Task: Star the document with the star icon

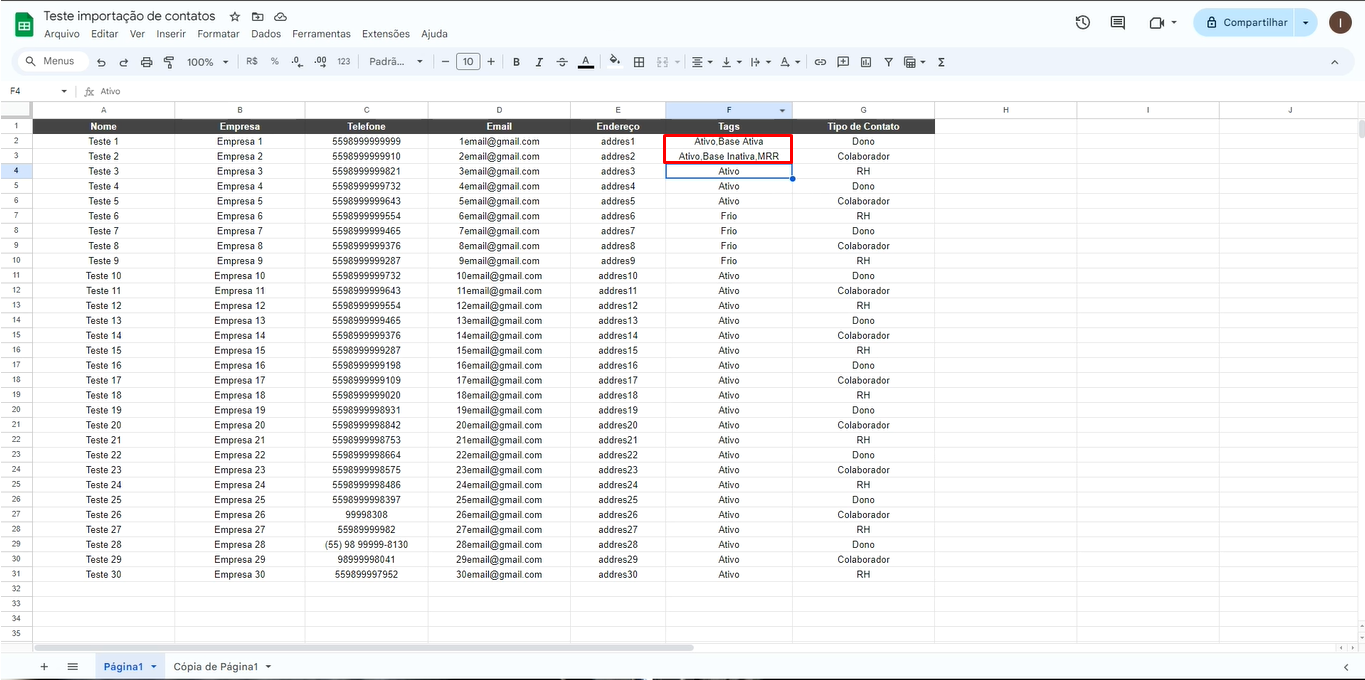Action: 235,17
